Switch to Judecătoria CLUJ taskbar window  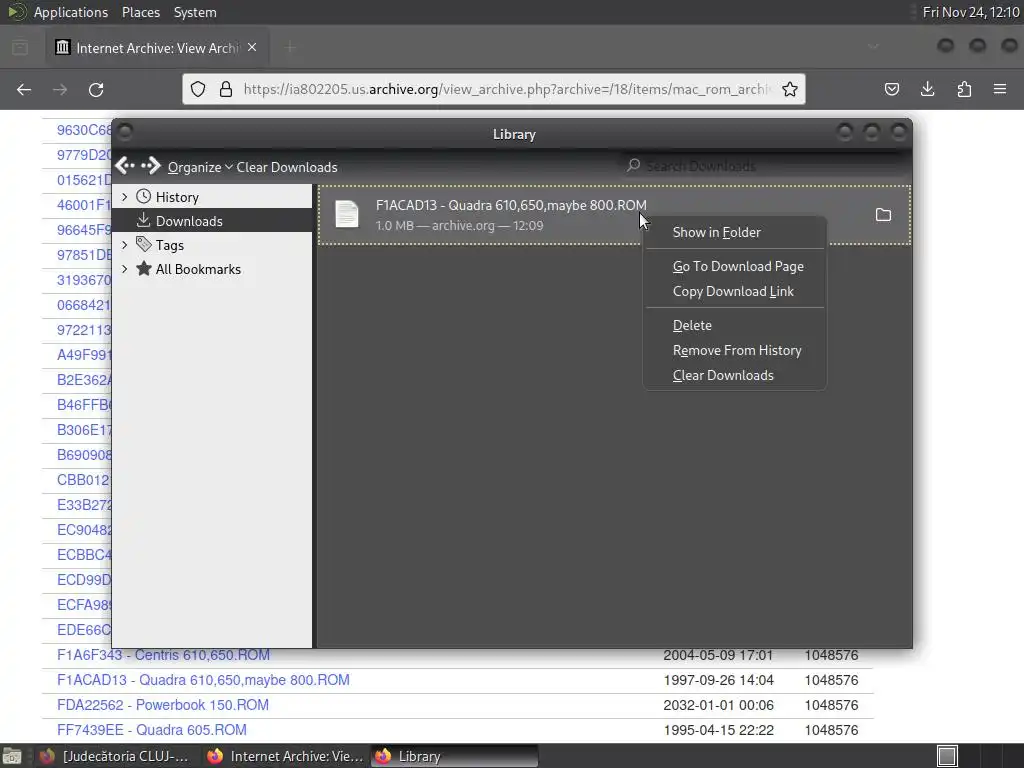point(116,756)
